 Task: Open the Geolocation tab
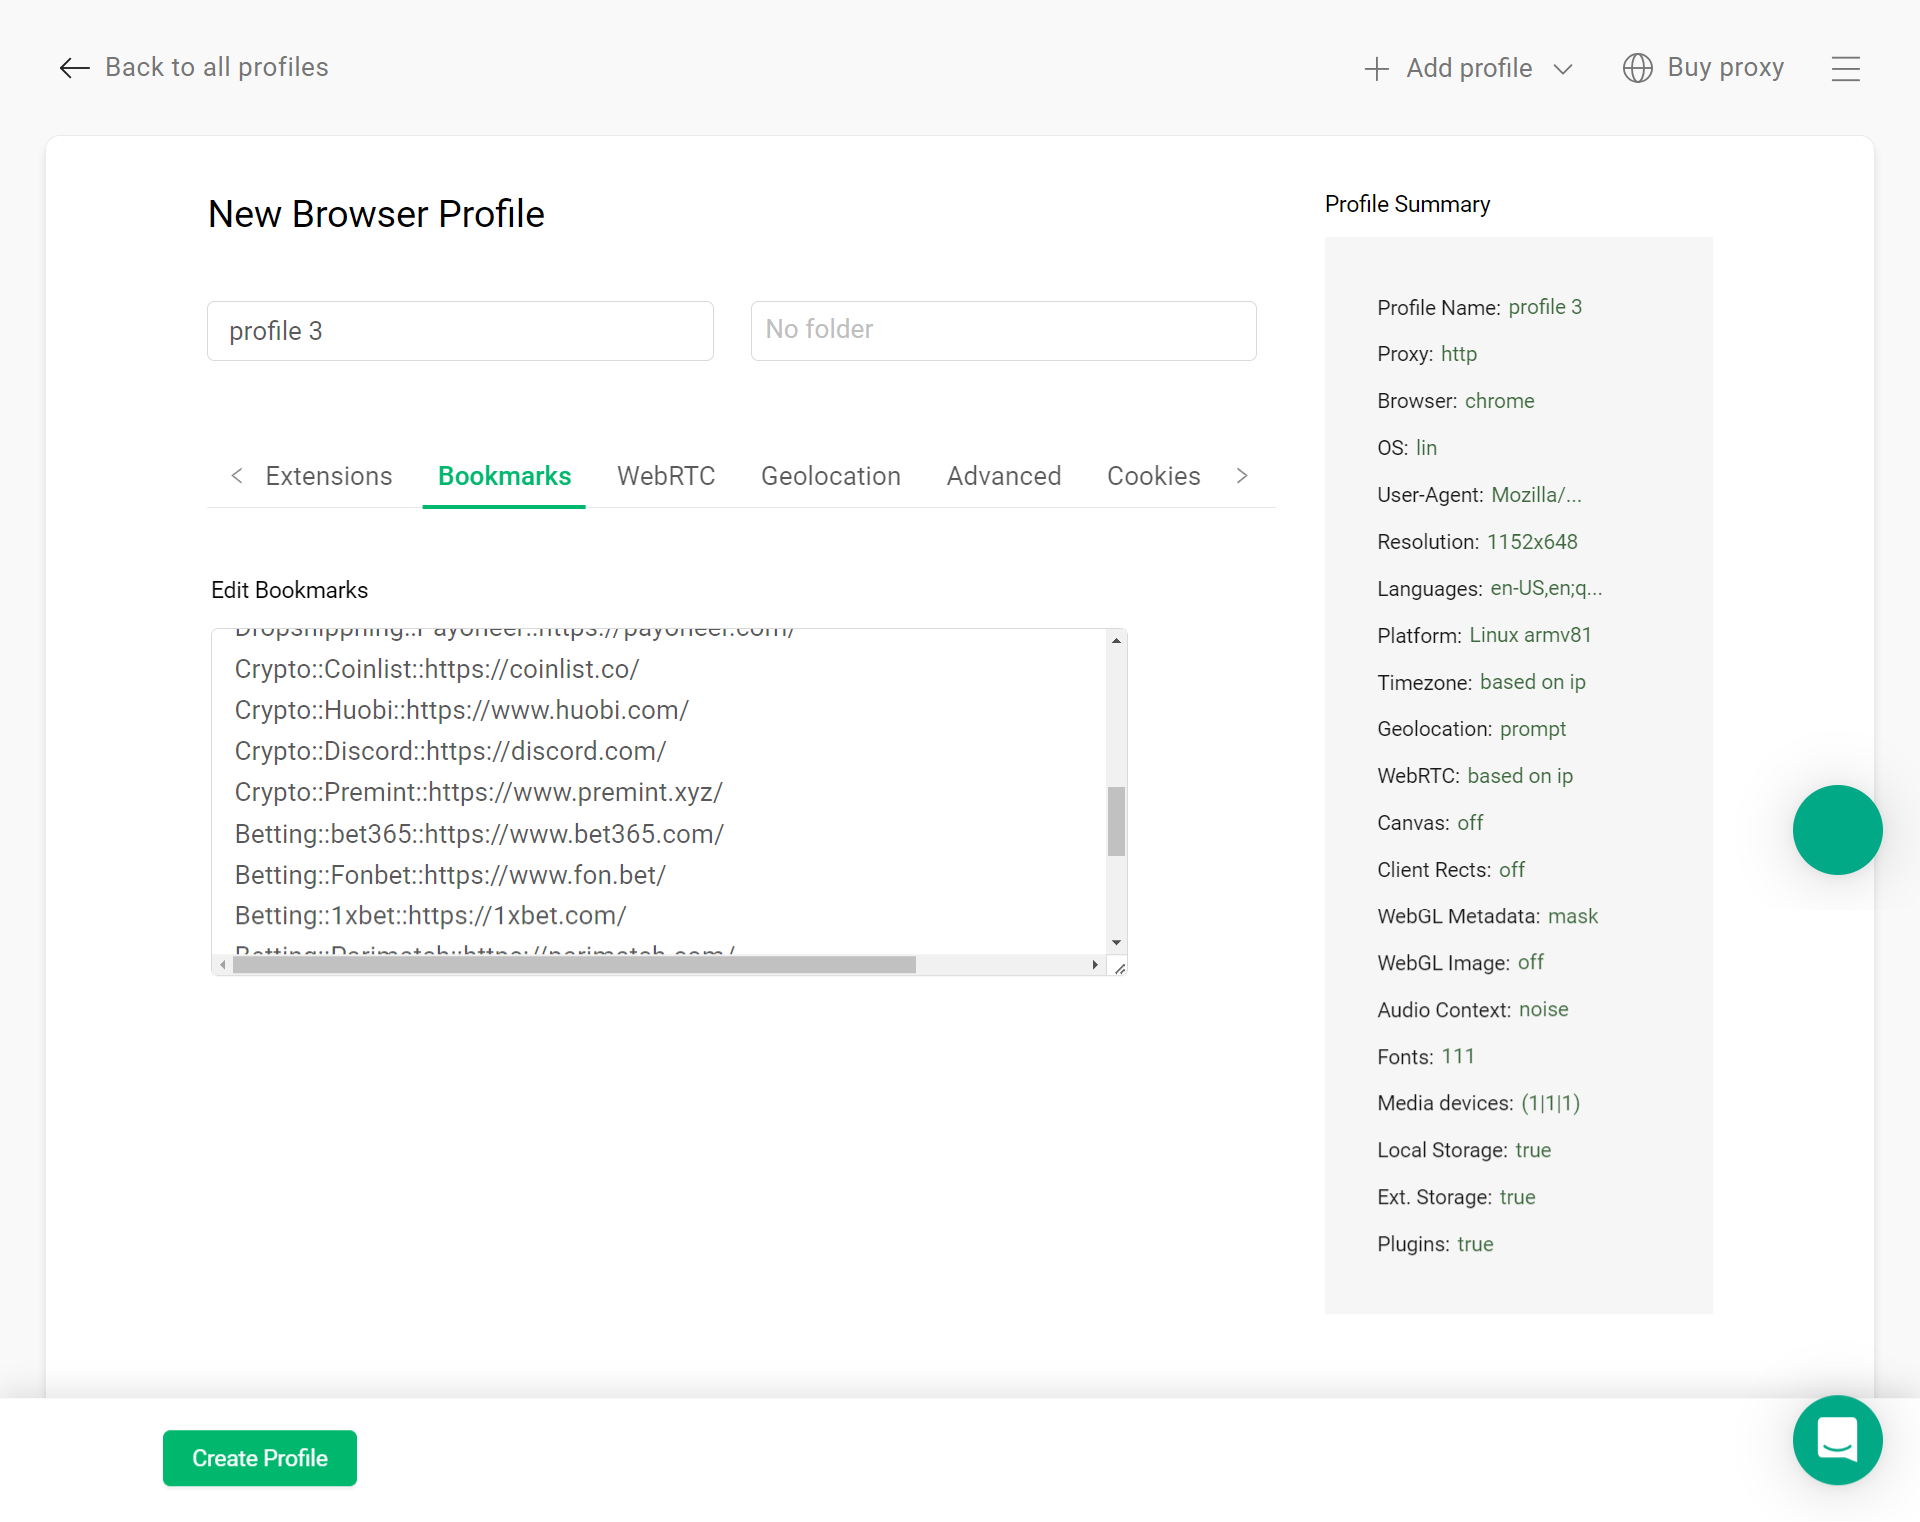click(831, 476)
